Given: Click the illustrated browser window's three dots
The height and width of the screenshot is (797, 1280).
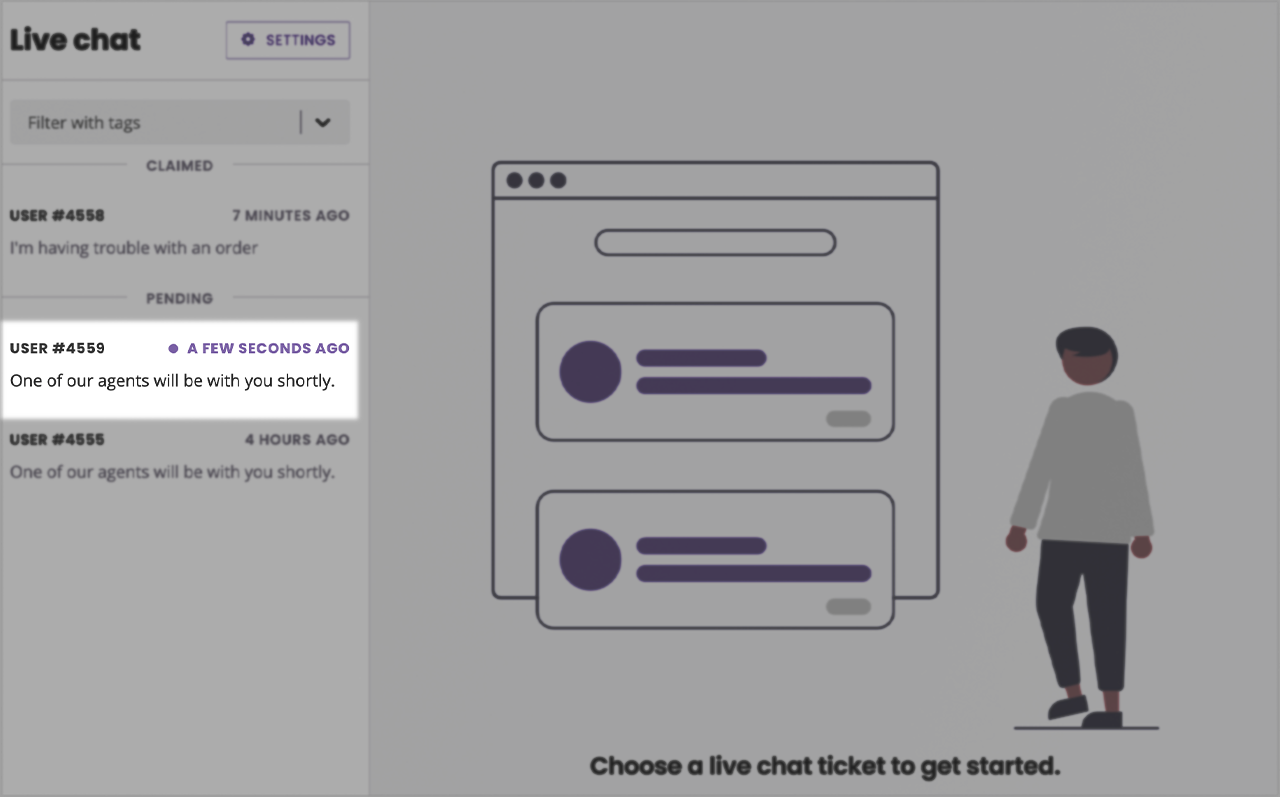Looking at the screenshot, I should (x=536, y=181).
